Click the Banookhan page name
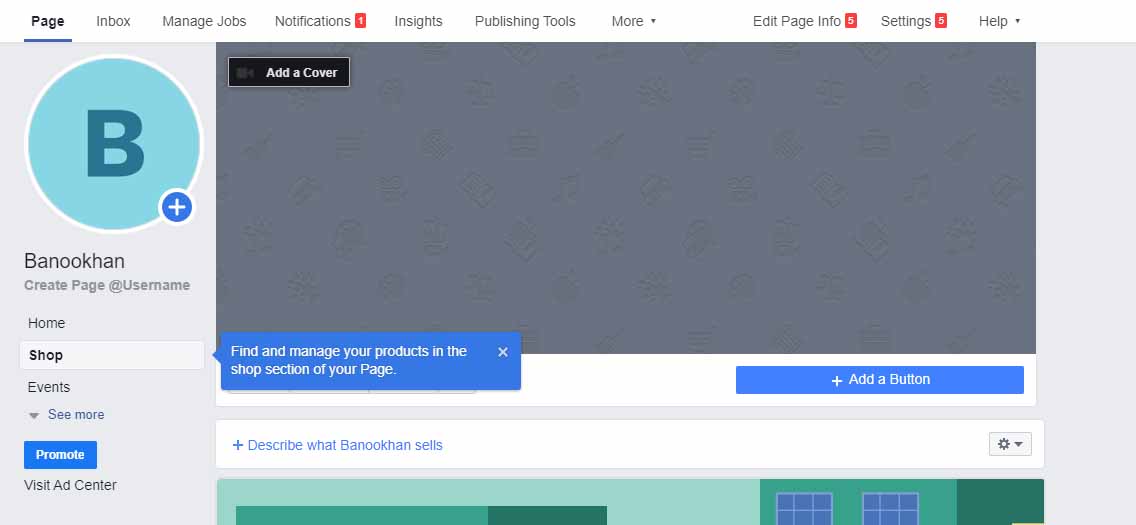Image resolution: width=1136 pixels, height=525 pixels. 75,261
